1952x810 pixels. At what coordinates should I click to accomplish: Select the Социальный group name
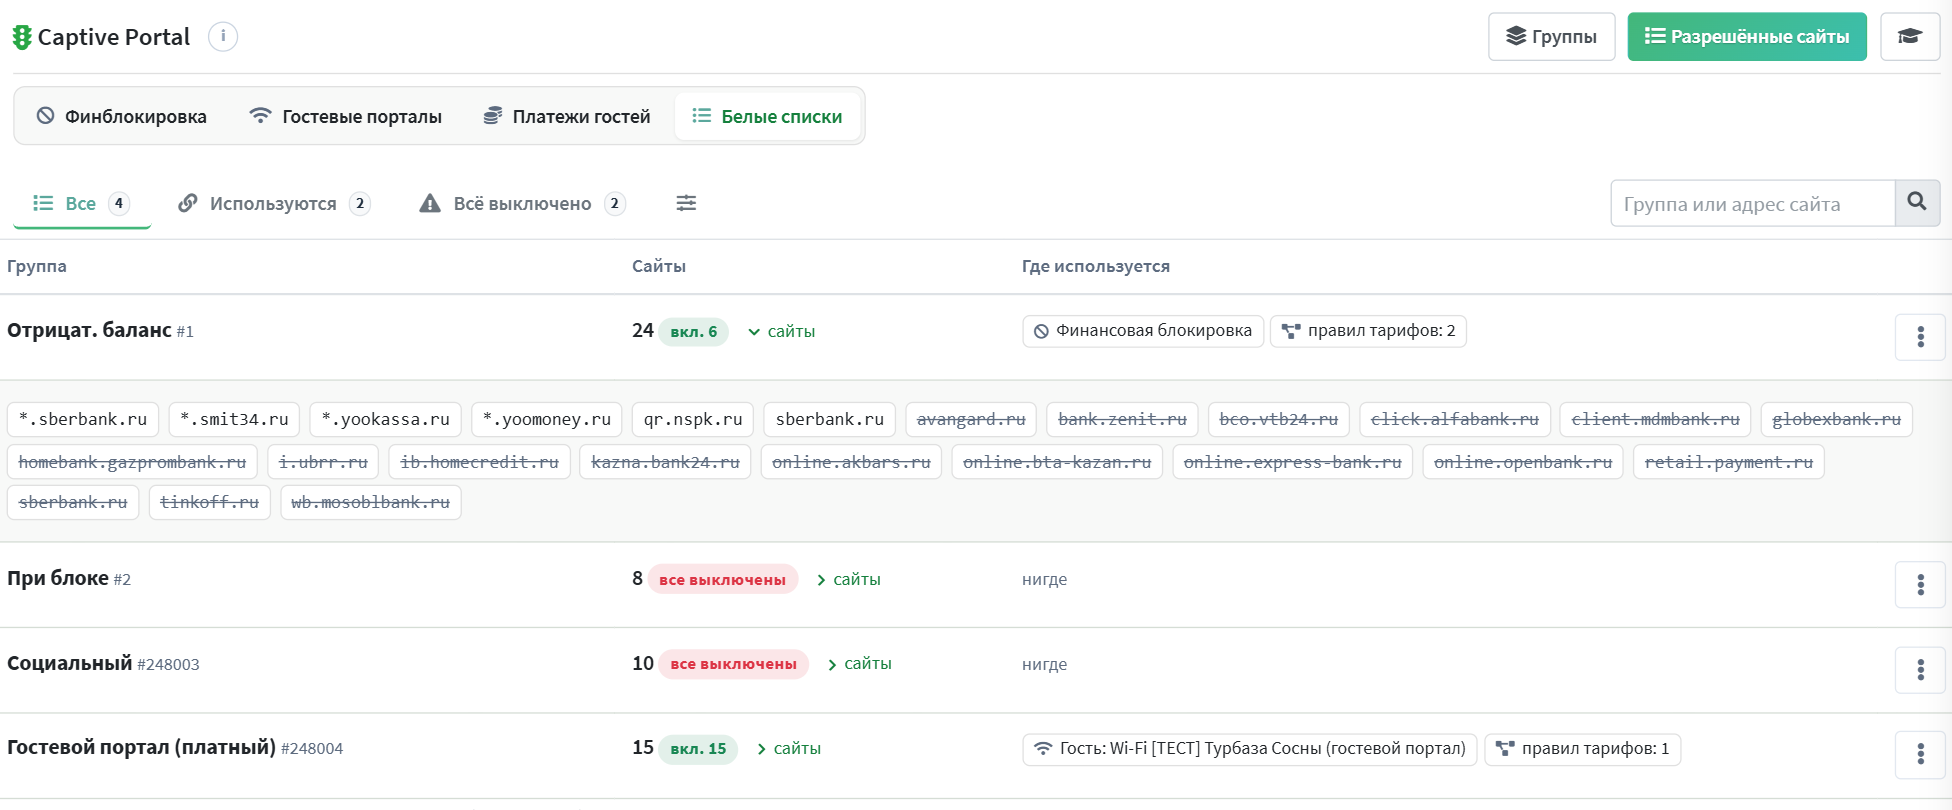(69, 663)
